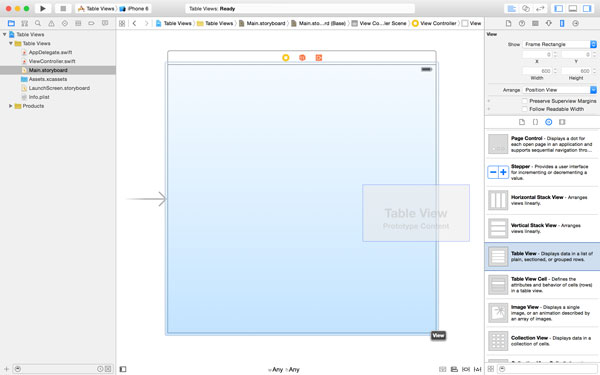The width and height of the screenshot is (600, 375).
Task: Show the Quick Help inspector
Action: pyautogui.click(x=522, y=23)
